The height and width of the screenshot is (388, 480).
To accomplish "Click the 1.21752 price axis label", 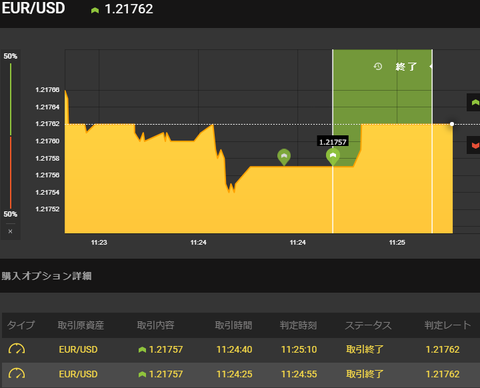I will pos(47,209).
